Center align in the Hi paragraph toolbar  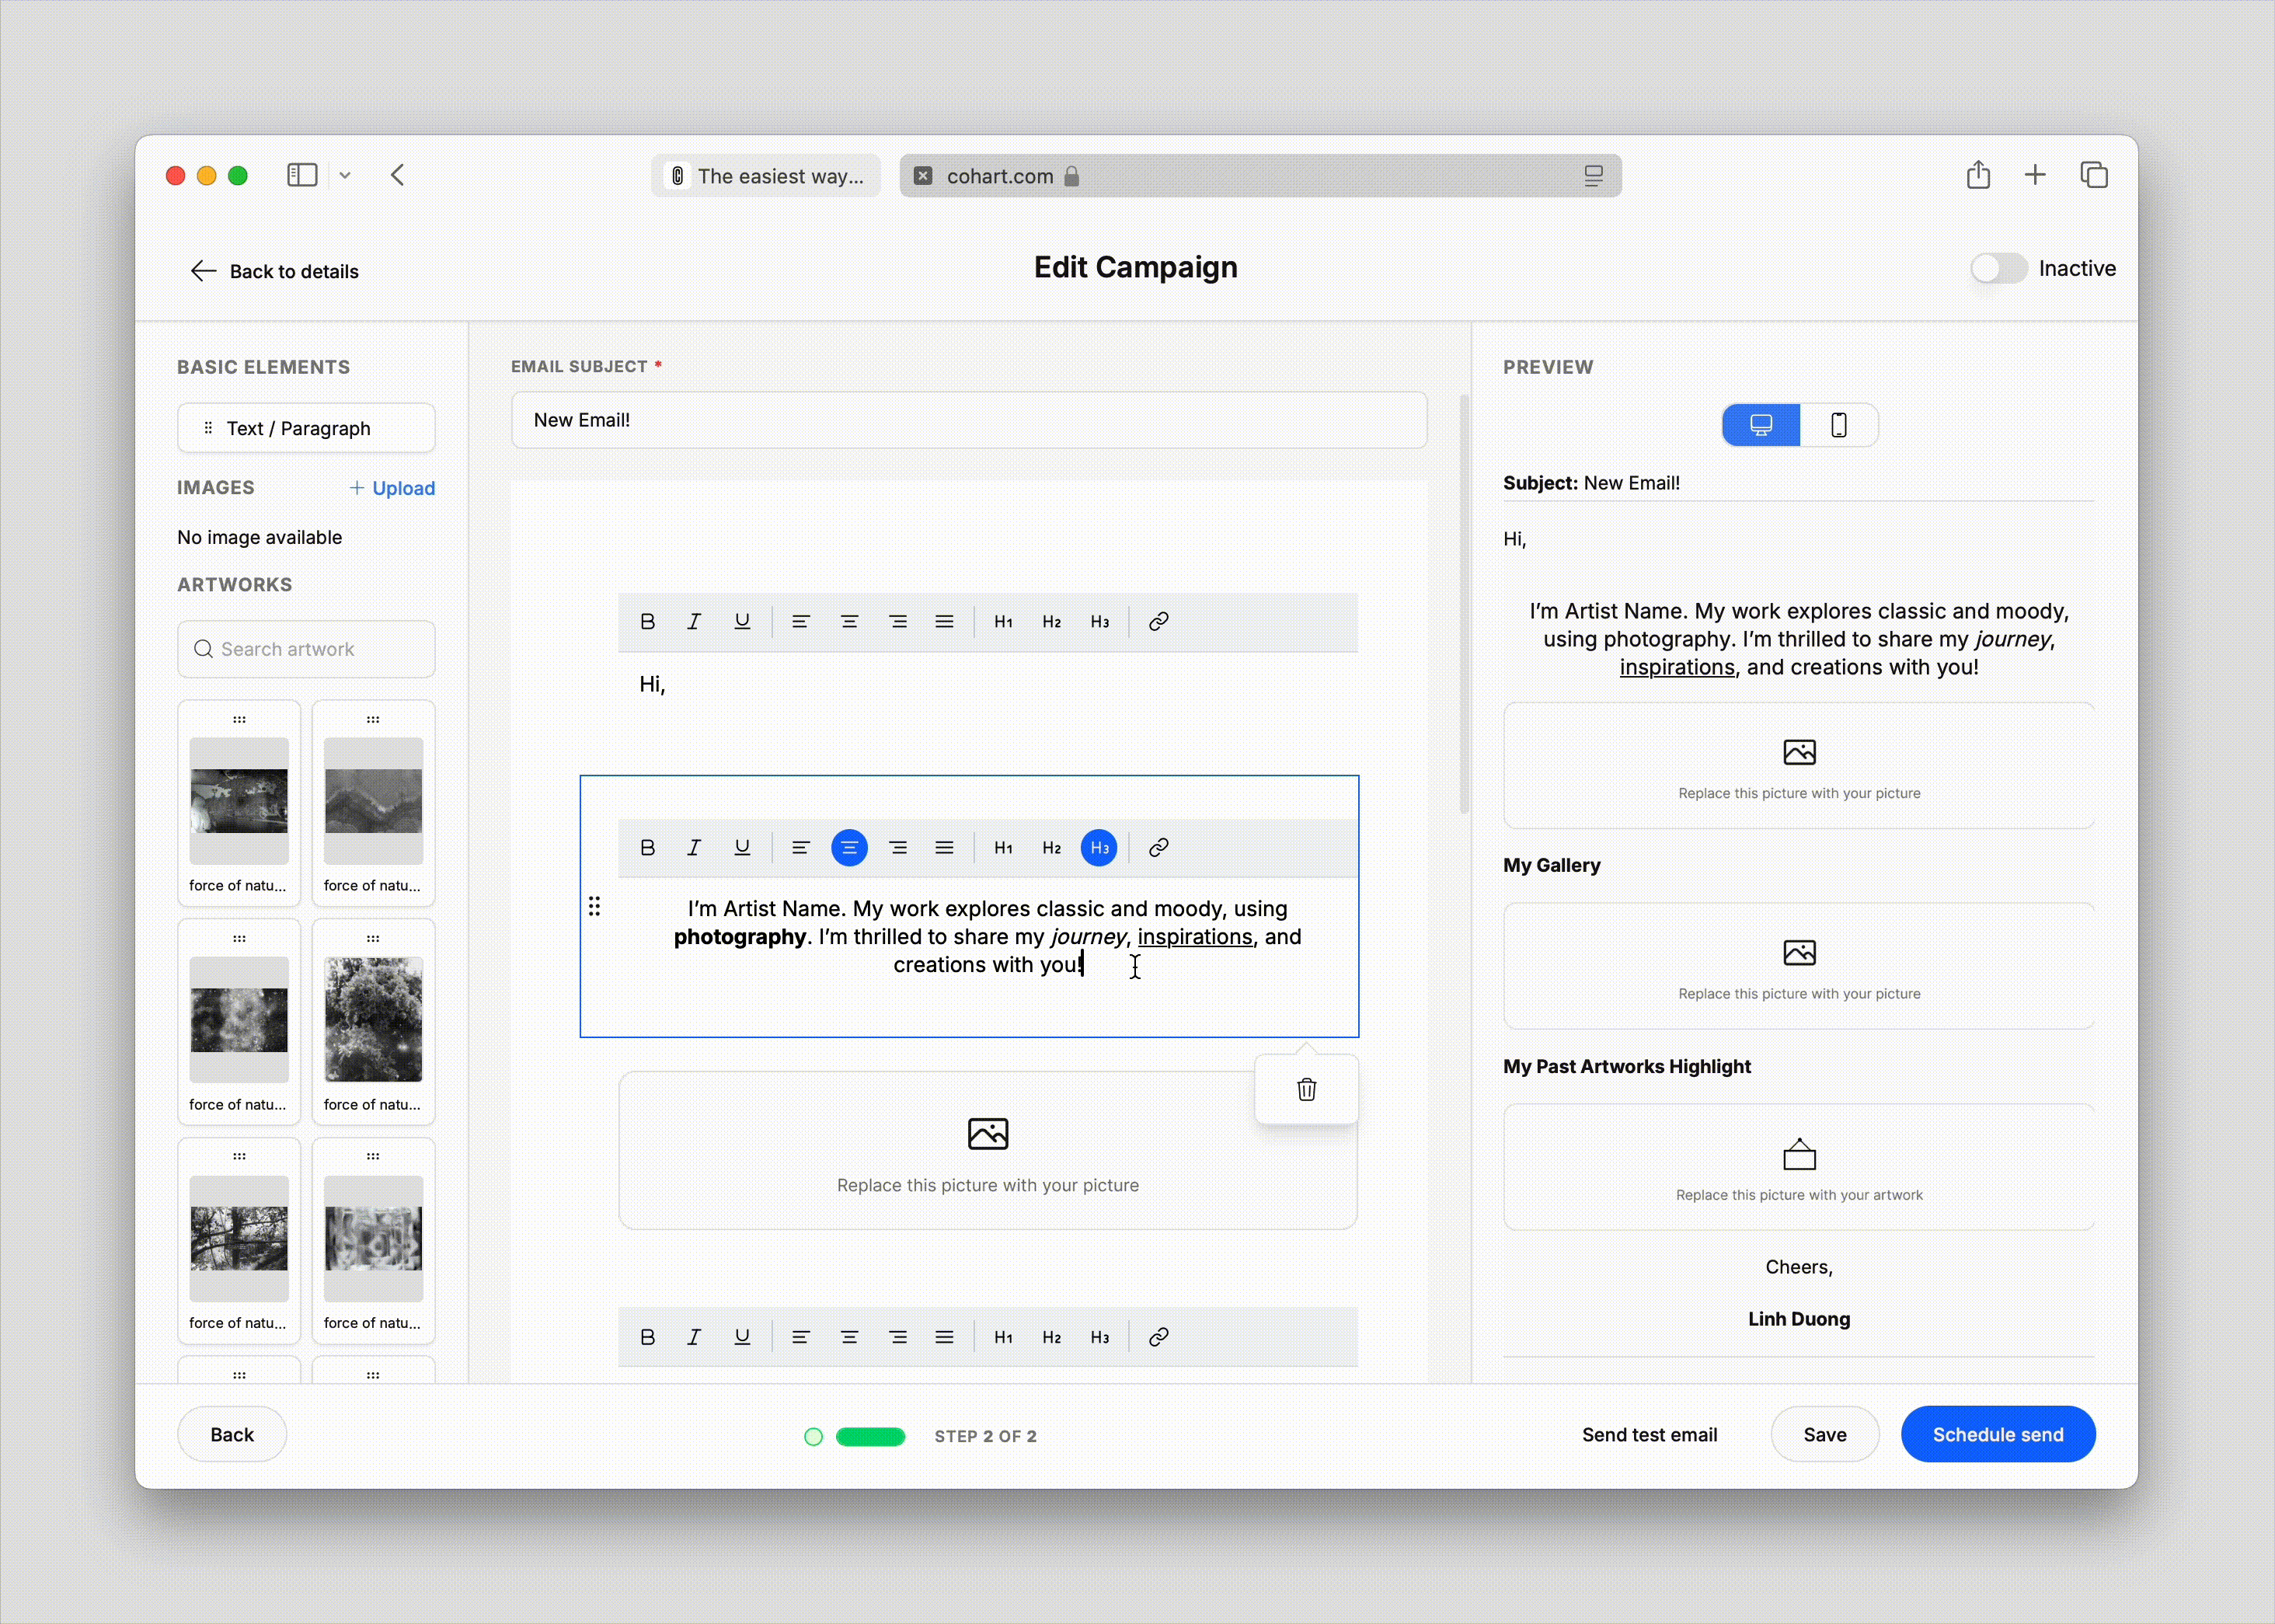849,621
